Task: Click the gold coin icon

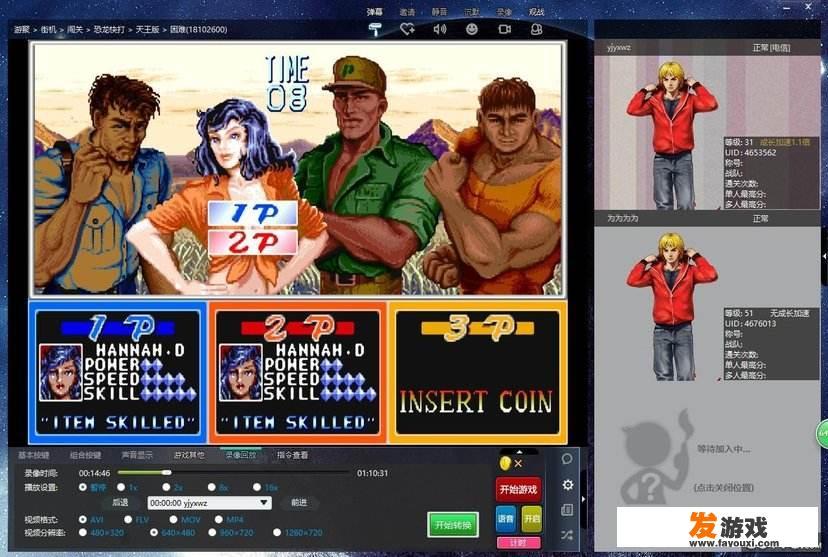Action: pos(505,464)
